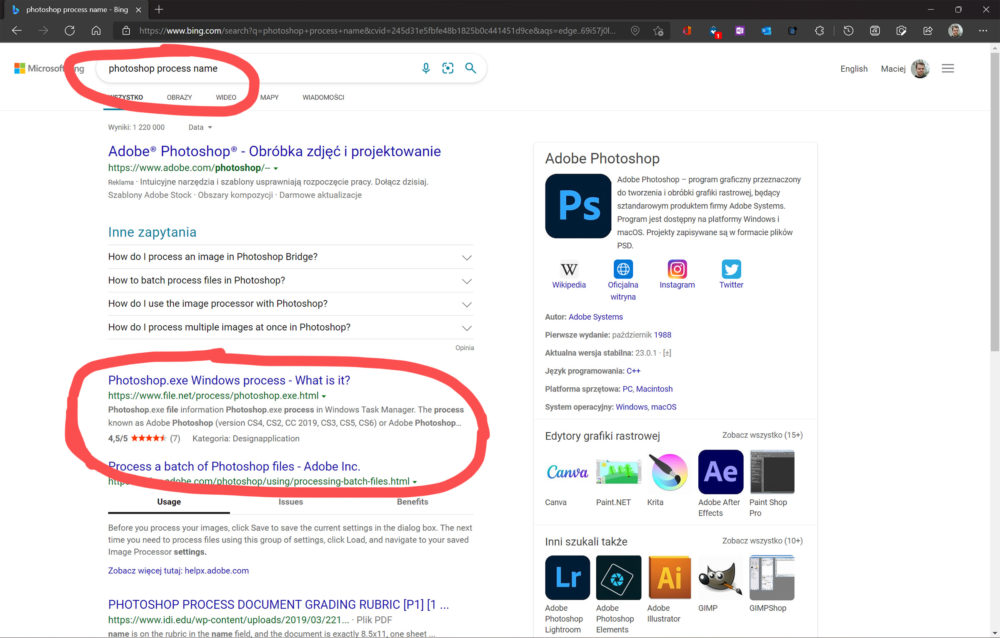Image resolution: width=1000 pixels, height=638 pixels.
Task: Open the Krita thumbnail
Action: pos(669,472)
